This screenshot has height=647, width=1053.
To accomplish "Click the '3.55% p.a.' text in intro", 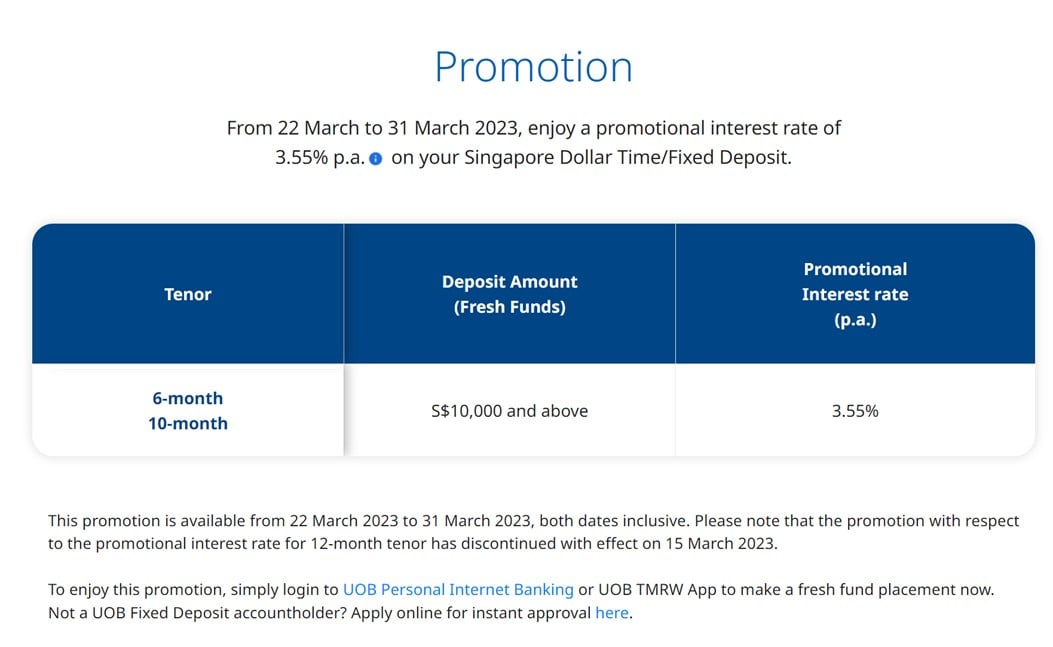I will (x=320, y=157).
